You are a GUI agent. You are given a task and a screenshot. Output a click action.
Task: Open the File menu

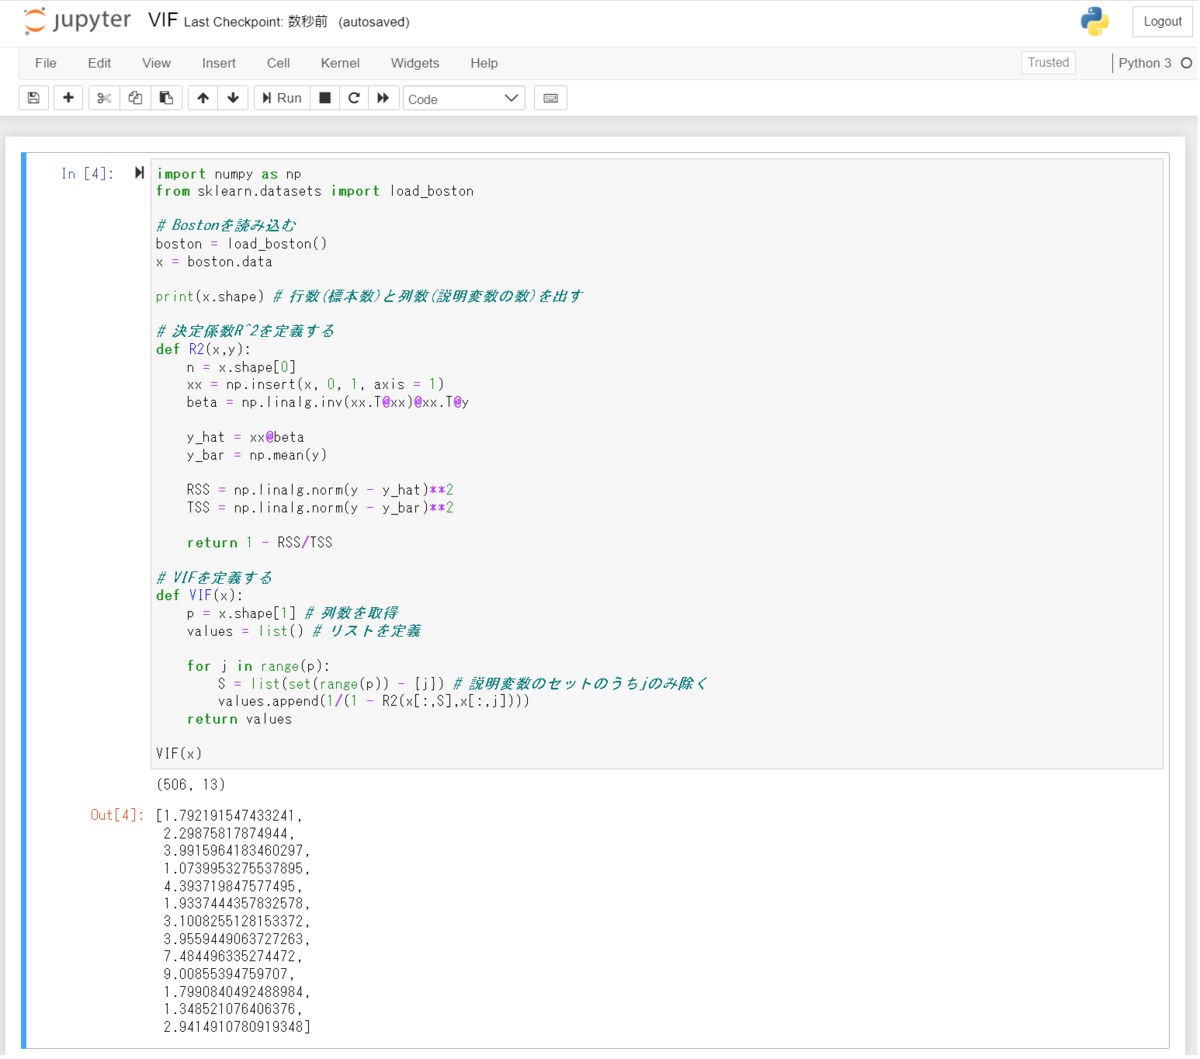46,63
